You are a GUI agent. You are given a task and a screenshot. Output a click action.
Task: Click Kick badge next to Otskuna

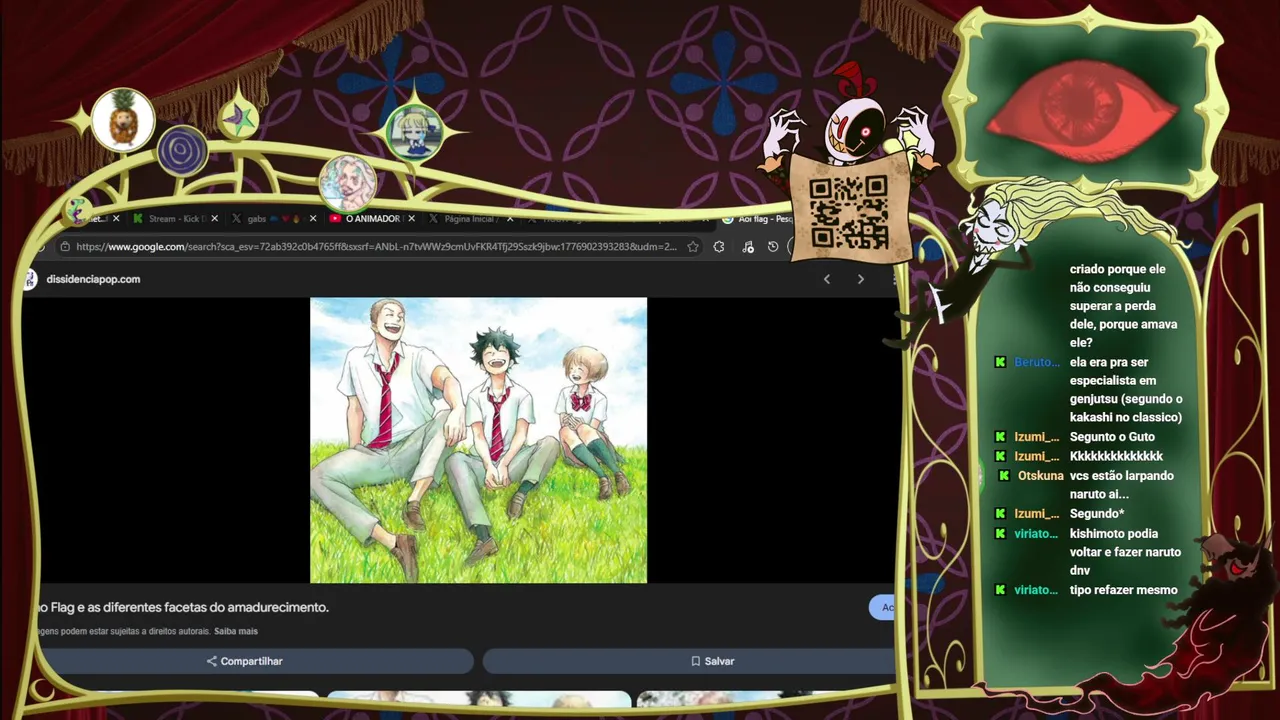pos(1004,476)
